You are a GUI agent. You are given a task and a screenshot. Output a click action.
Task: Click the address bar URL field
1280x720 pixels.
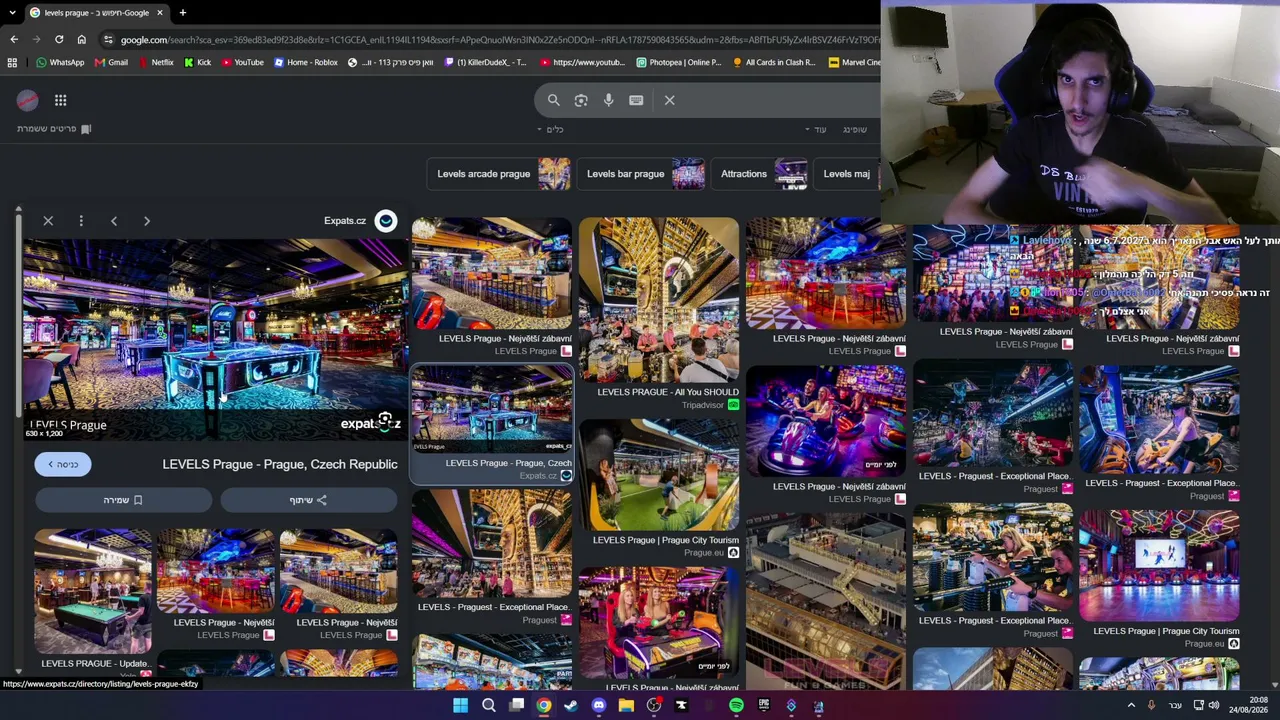(500, 39)
